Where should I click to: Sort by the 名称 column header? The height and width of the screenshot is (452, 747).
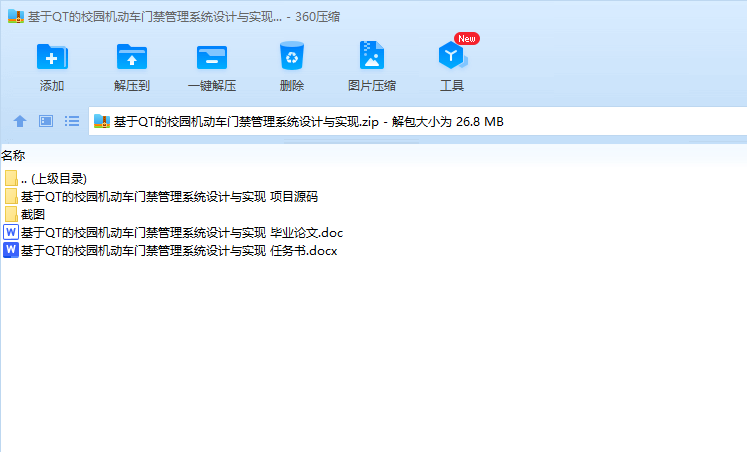[13, 156]
